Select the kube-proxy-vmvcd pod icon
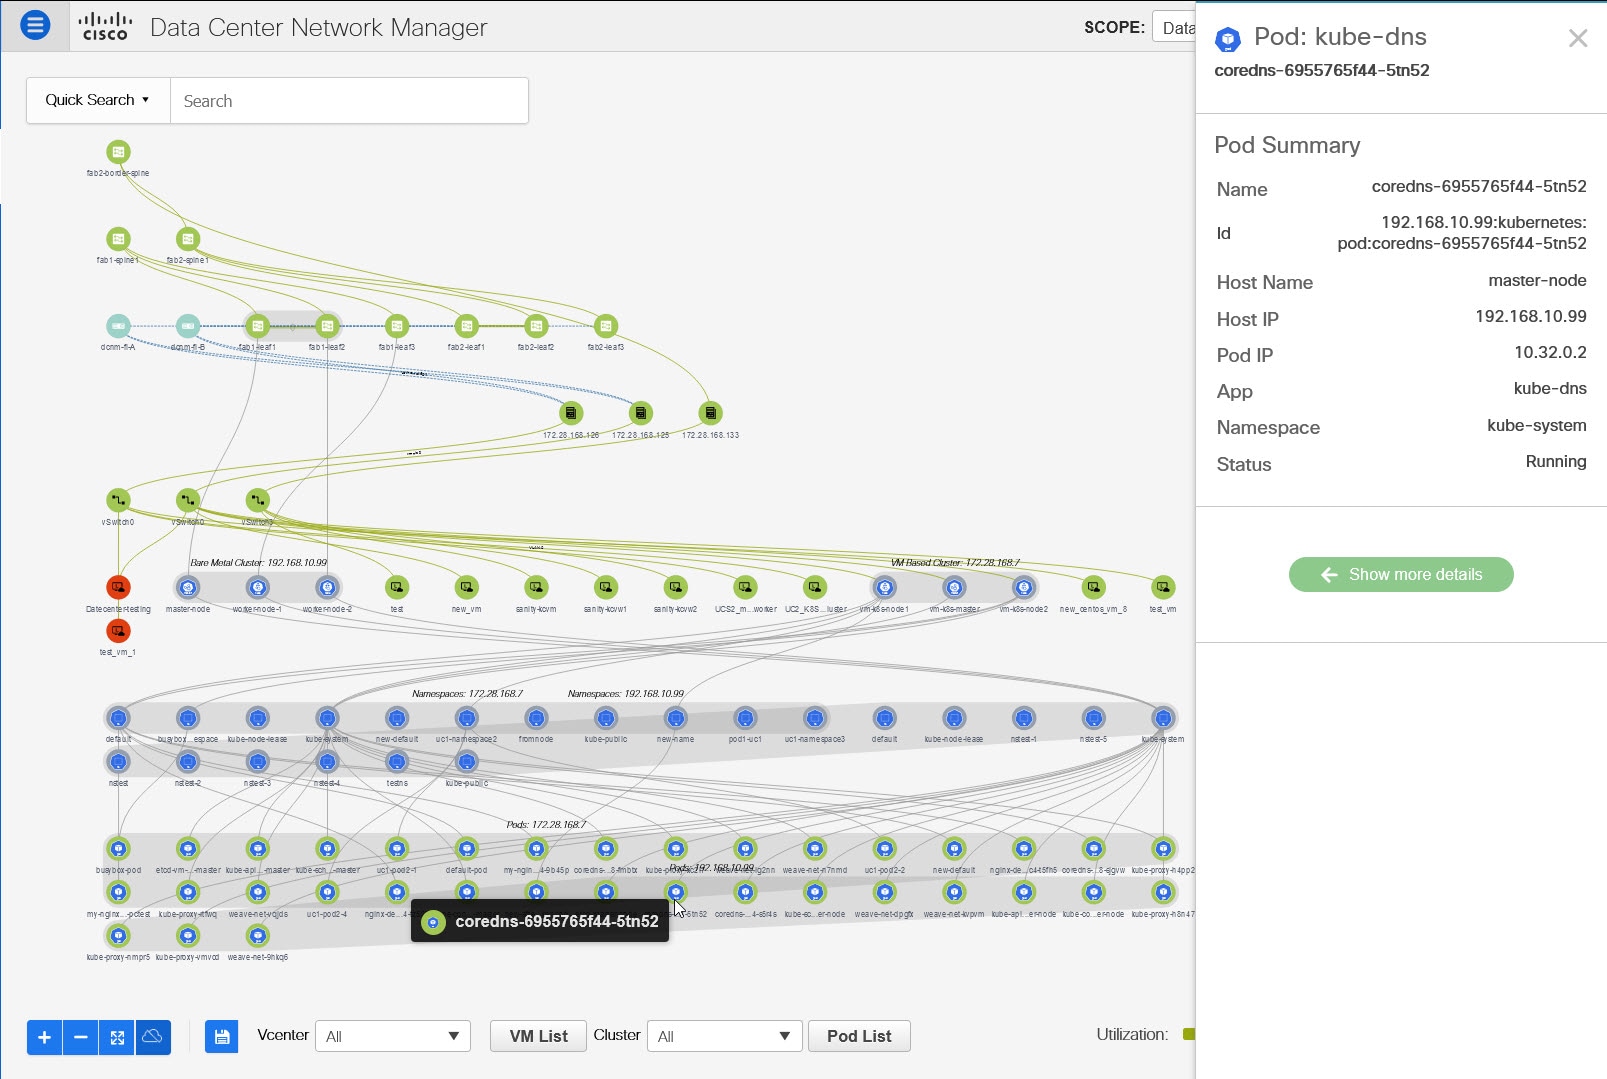Image resolution: width=1607 pixels, height=1079 pixels. point(188,936)
